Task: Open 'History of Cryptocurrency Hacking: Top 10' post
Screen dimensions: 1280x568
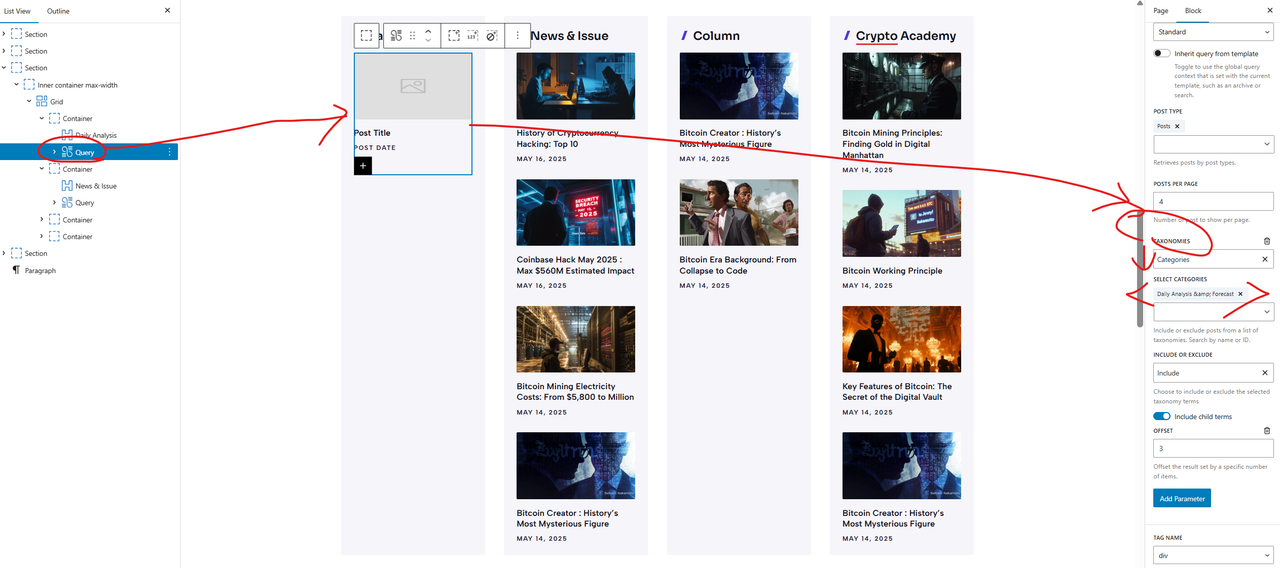Action: point(567,138)
